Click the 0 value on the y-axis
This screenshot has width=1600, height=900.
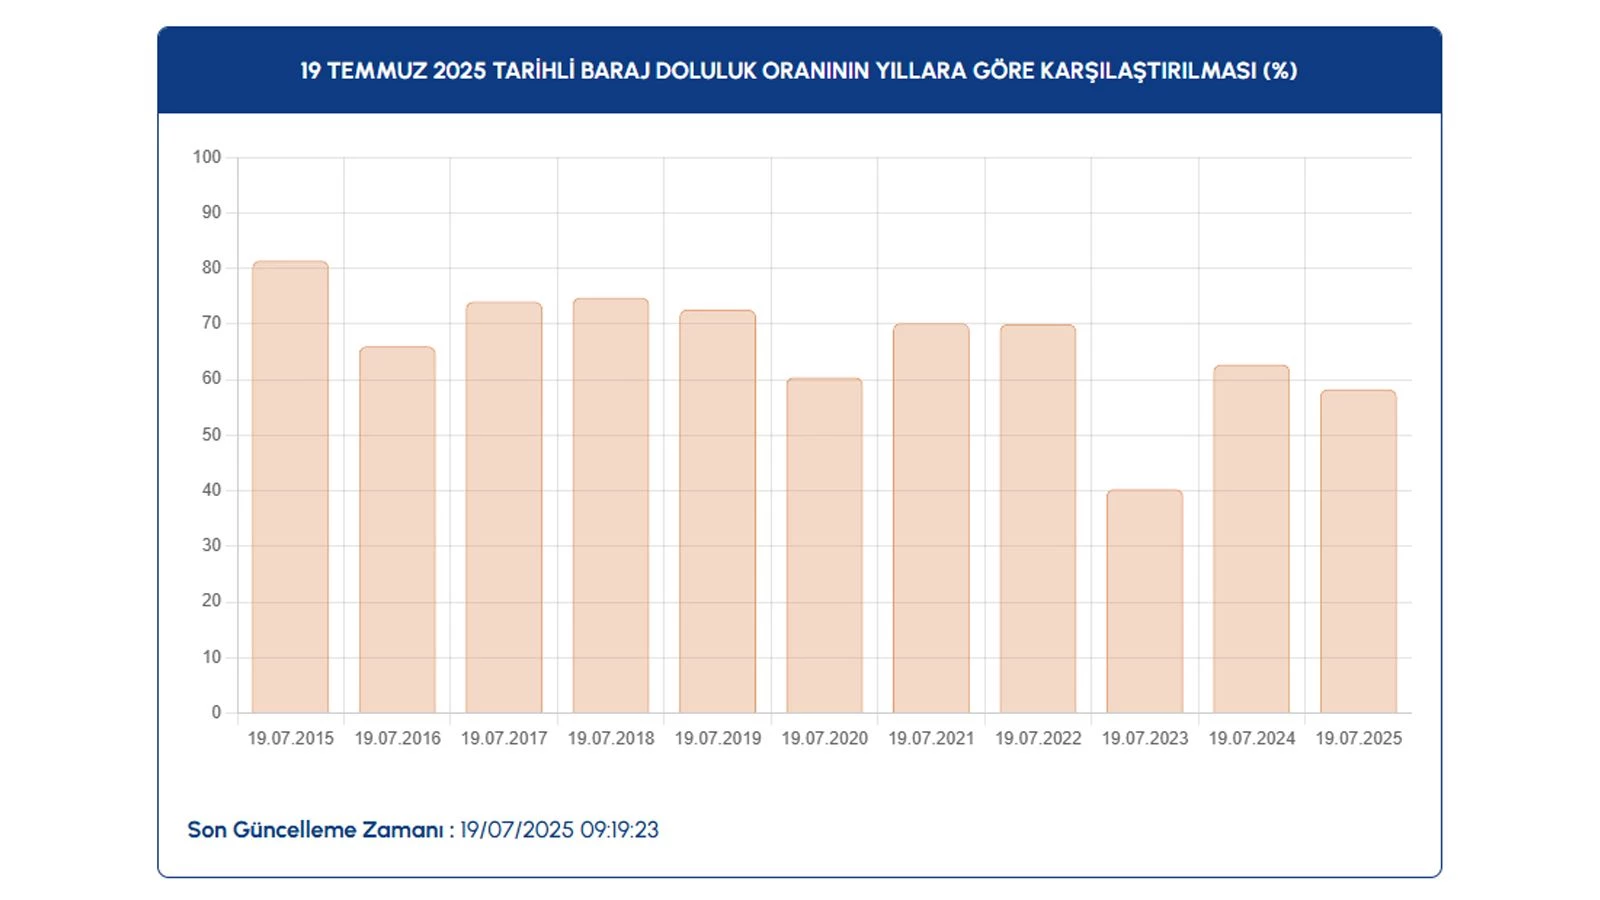[x=216, y=712]
